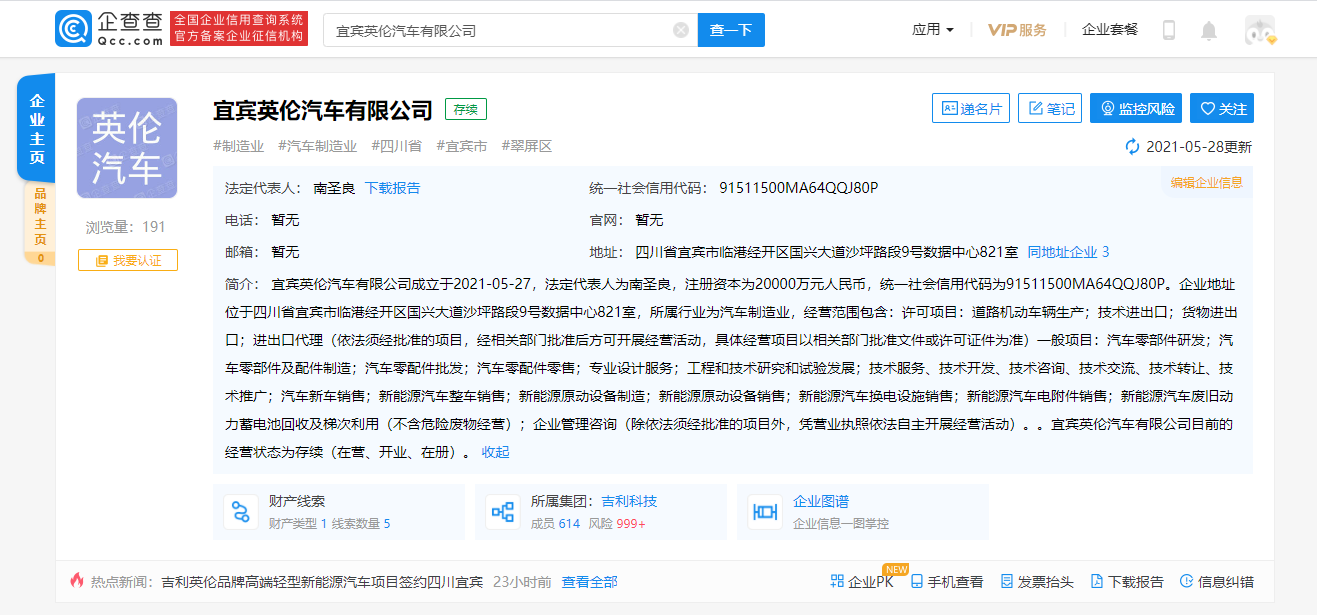Screen dimensions: 1317x615
Task: Open the notification bell icon
Action: click(x=1208, y=30)
